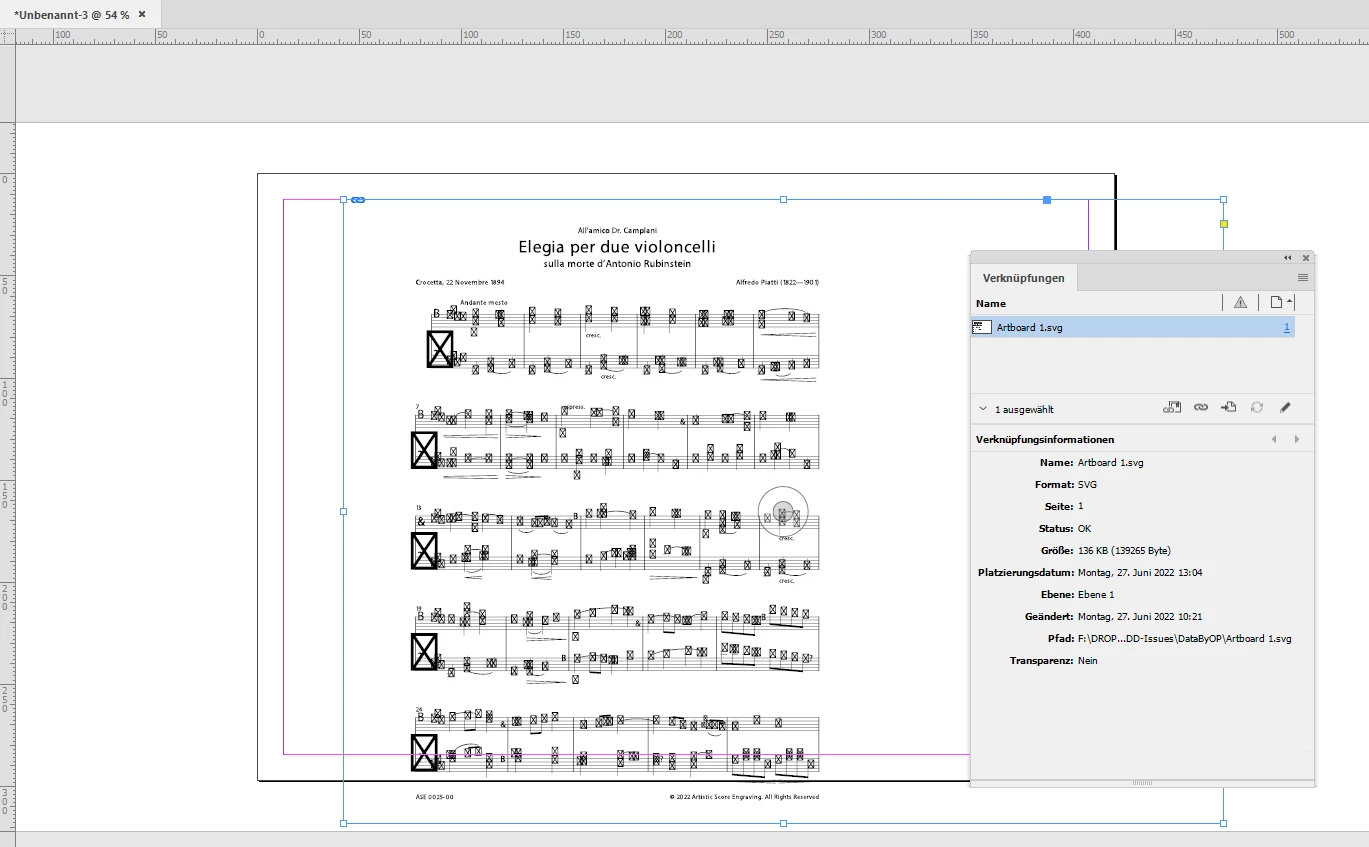Click the 'Andante mesto' tempo marking
Image resolution: width=1369 pixels, height=847 pixels.
tap(484, 302)
